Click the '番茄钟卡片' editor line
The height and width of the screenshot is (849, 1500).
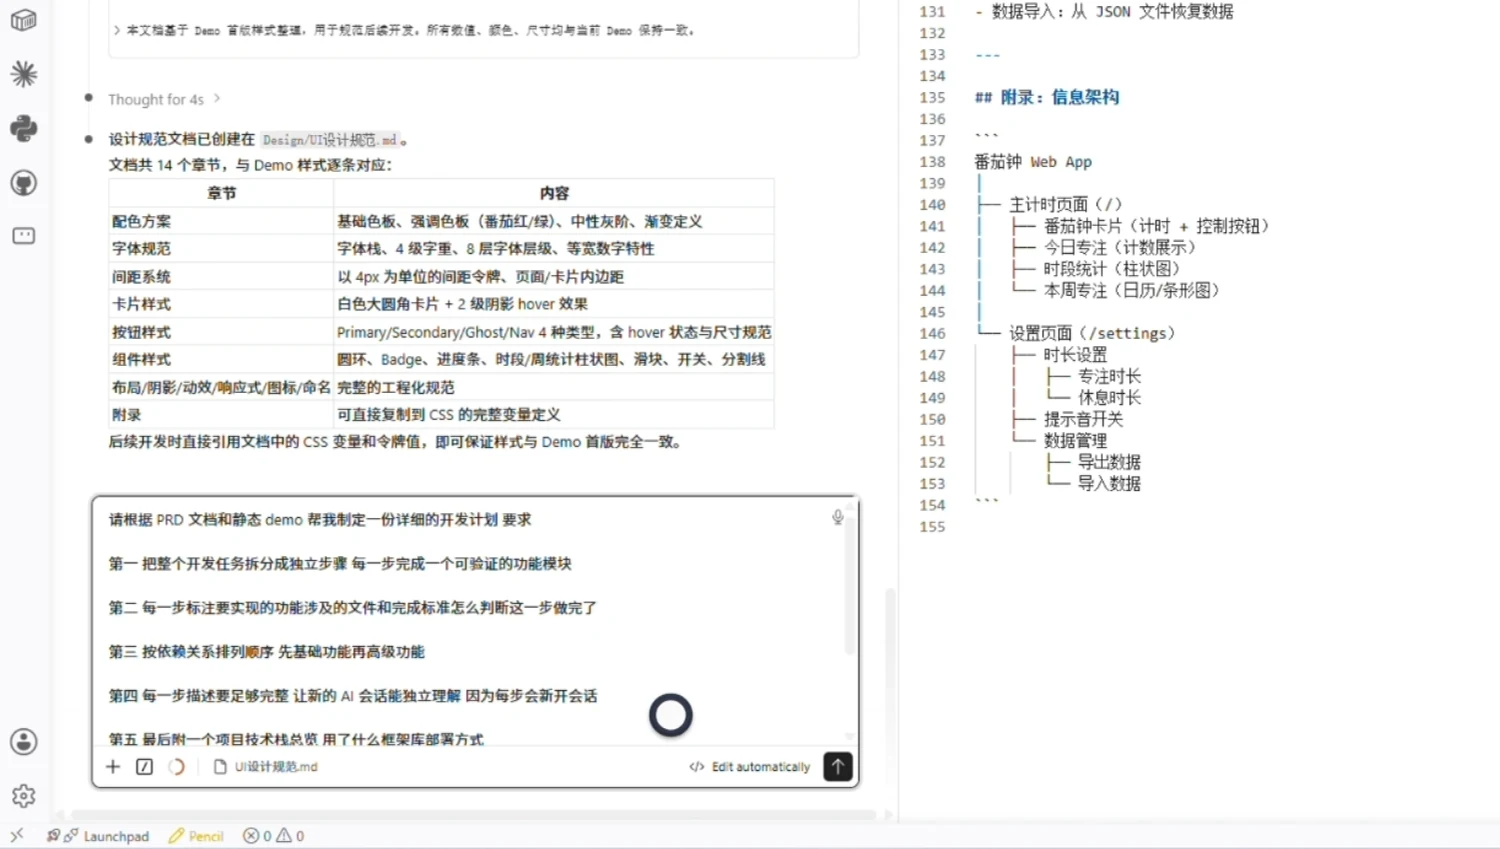tap(1156, 226)
